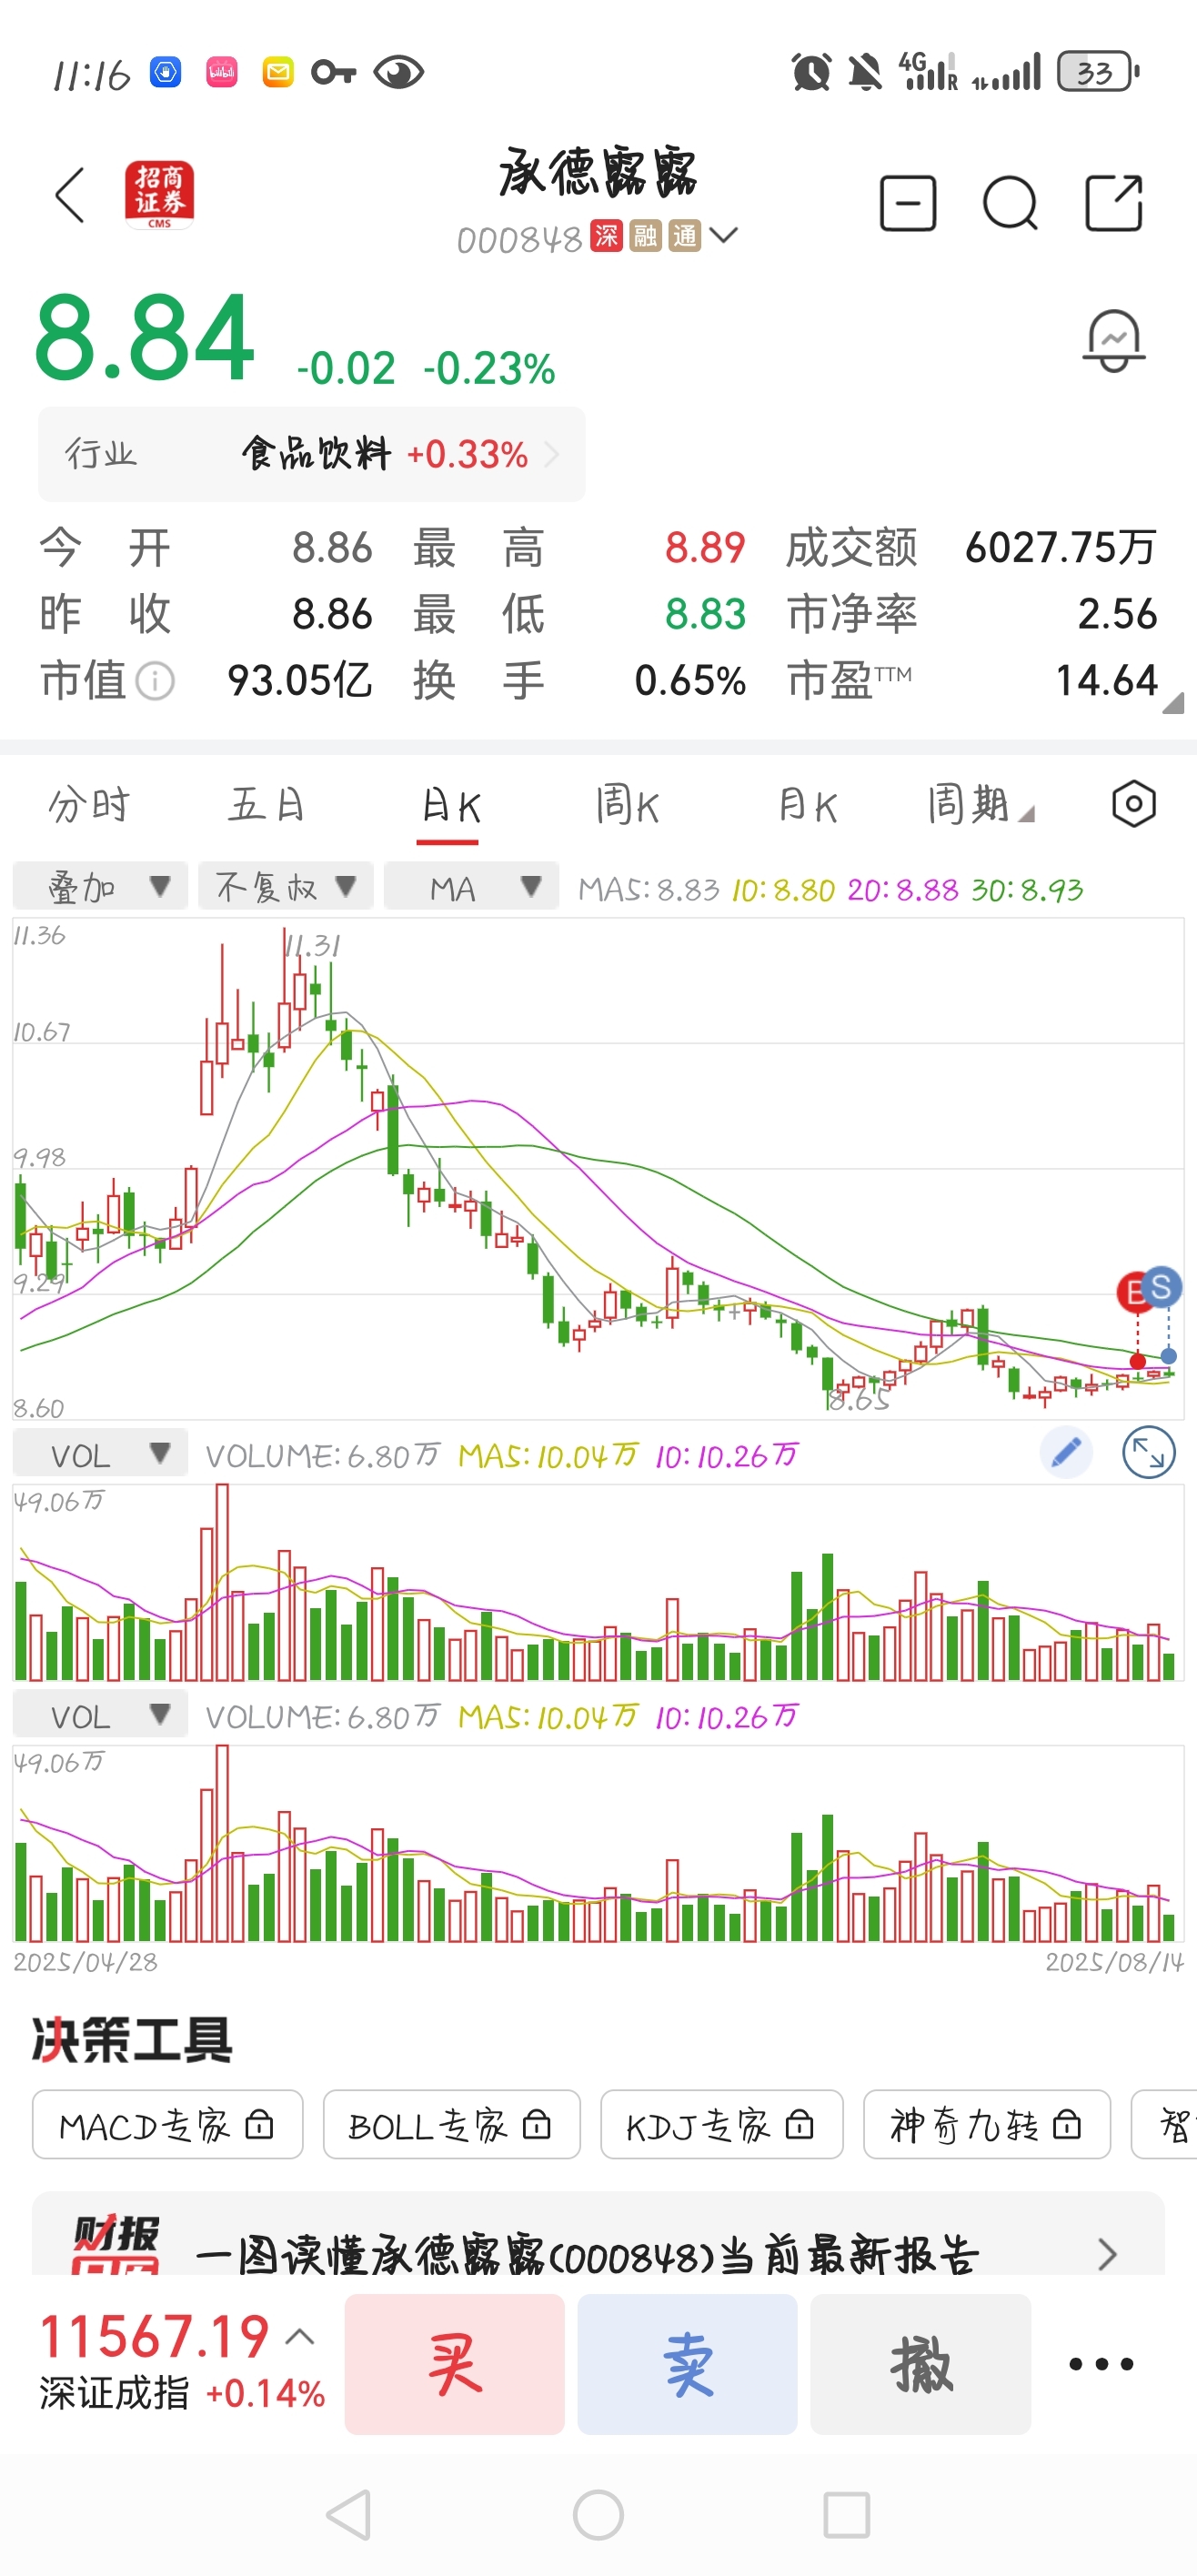The height and width of the screenshot is (2576, 1197).
Task: Switch to the 五日 tab
Action: click(266, 804)
